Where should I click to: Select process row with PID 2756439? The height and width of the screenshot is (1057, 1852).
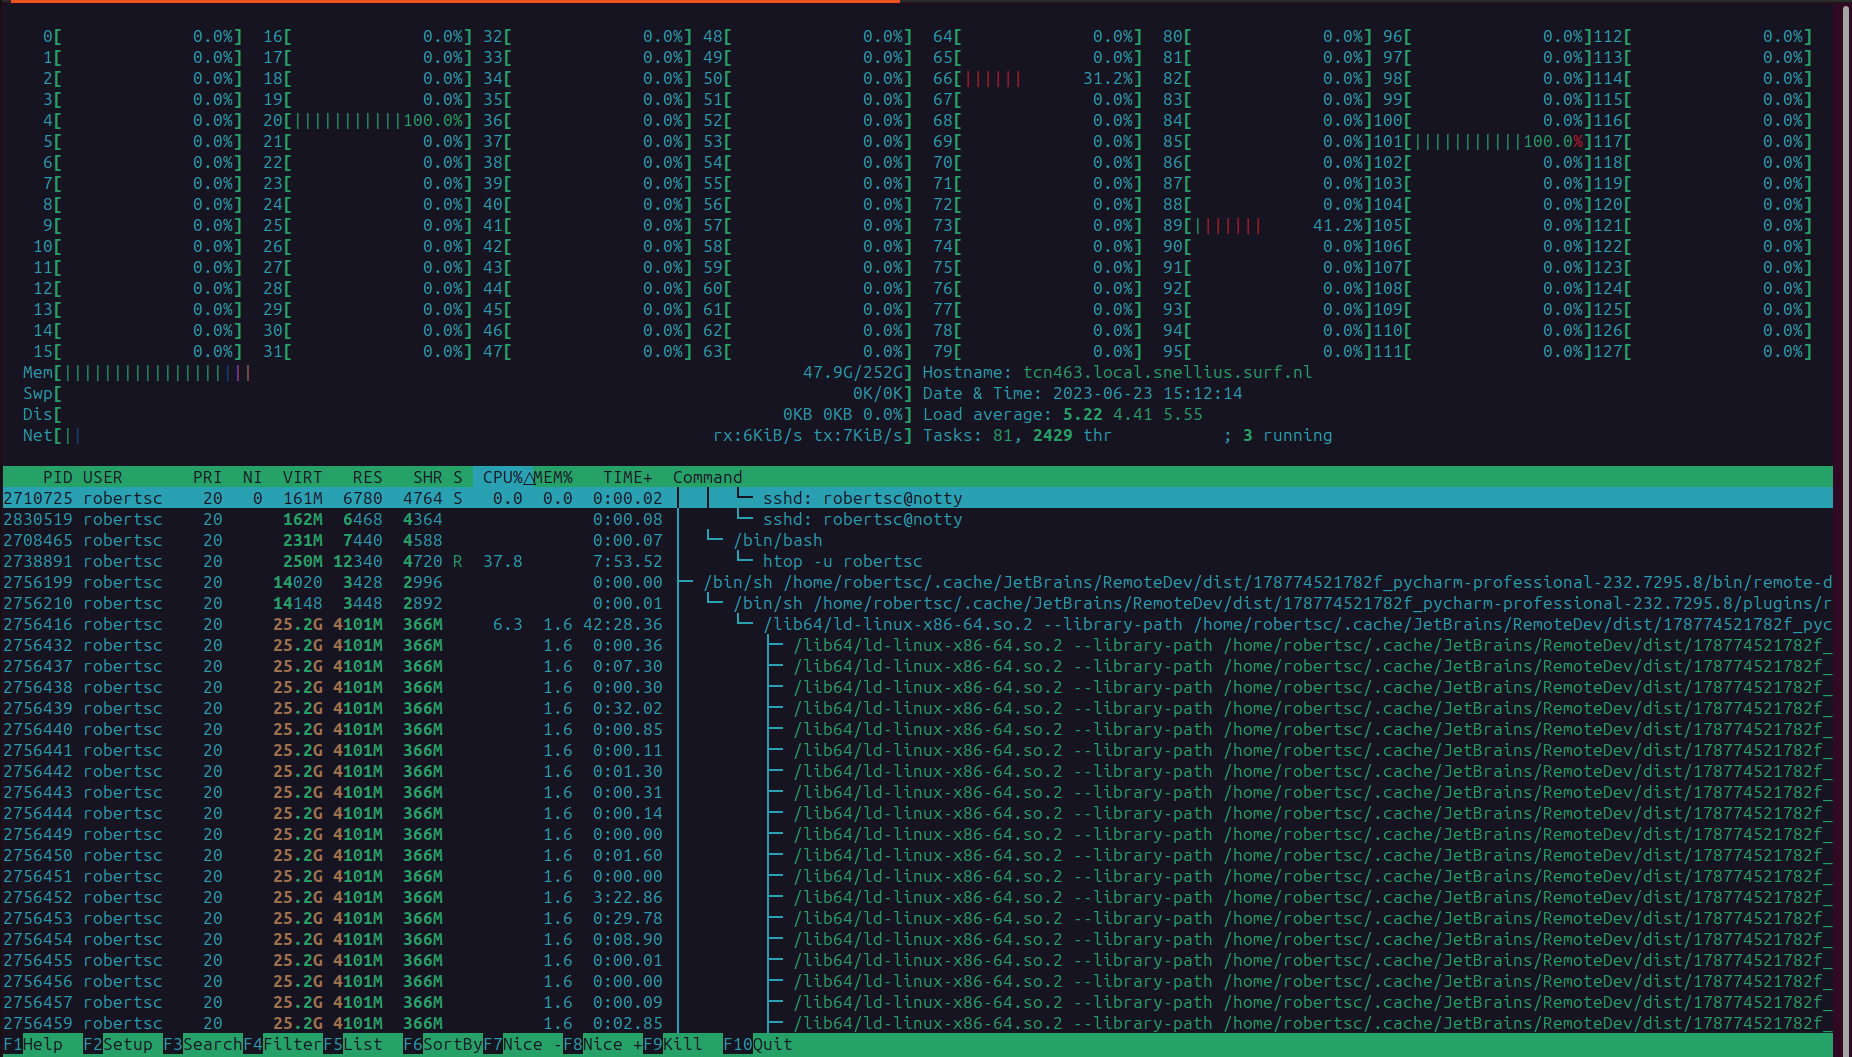pos(918,708)
